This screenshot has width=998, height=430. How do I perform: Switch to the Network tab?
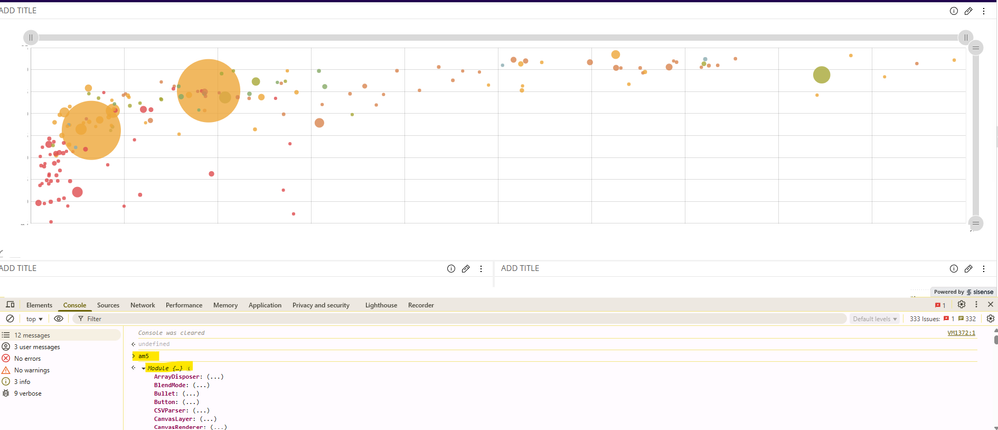click(x=142, y=305)
